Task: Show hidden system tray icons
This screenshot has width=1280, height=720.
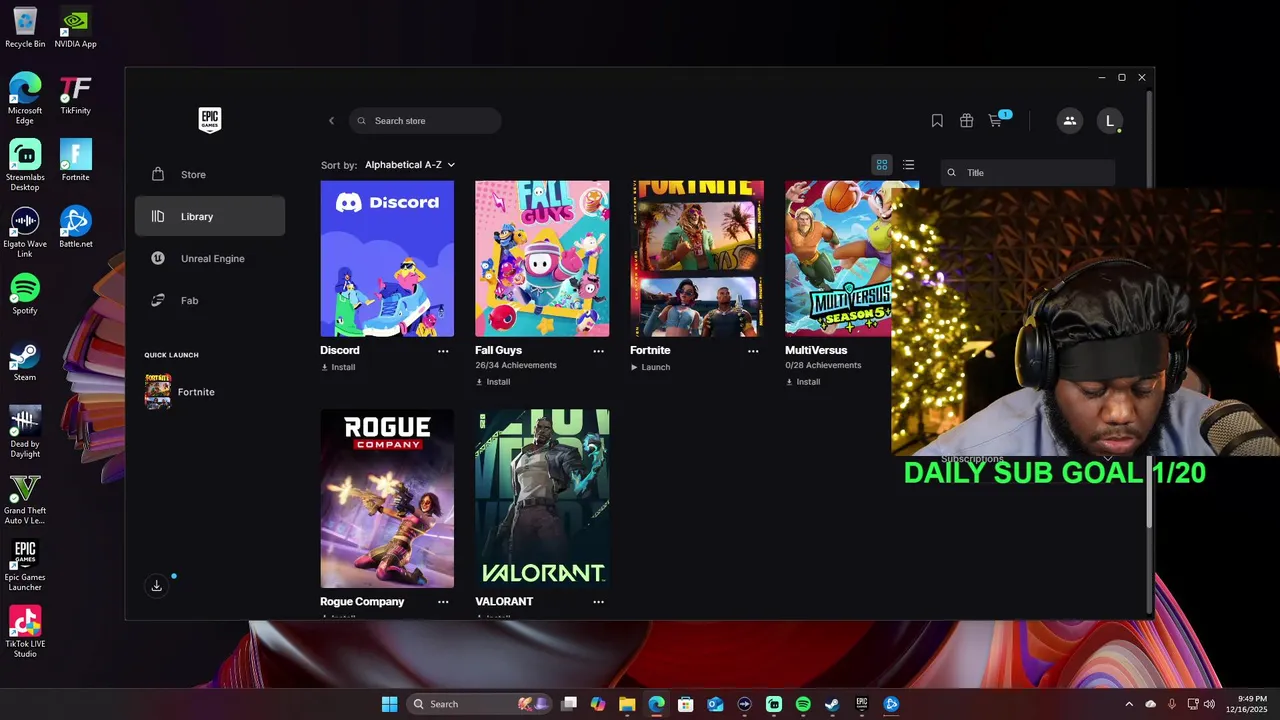Action: 1129,704
